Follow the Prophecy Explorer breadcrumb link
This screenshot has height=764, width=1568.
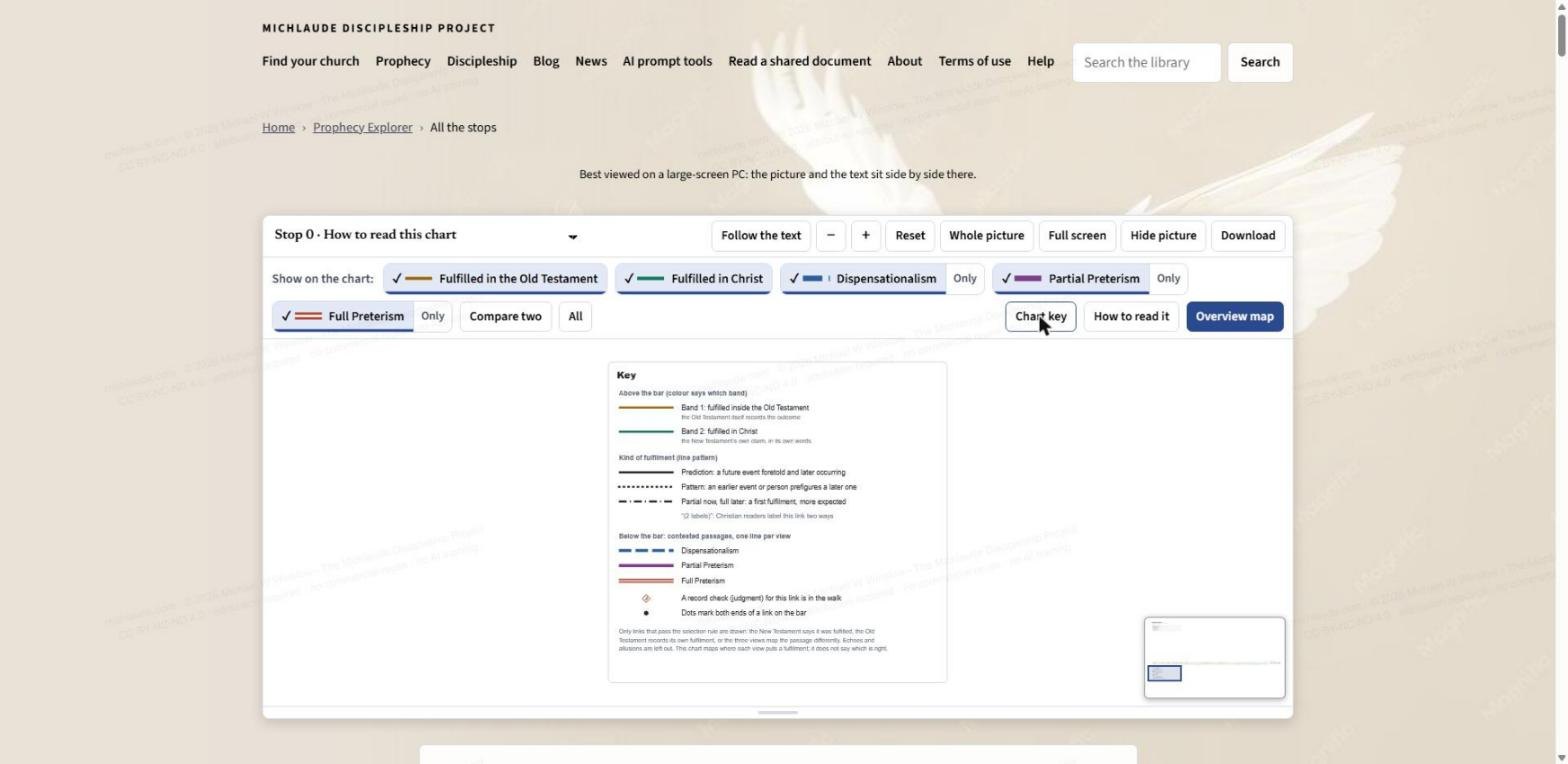pyautogui.click(x=362, y=127)
